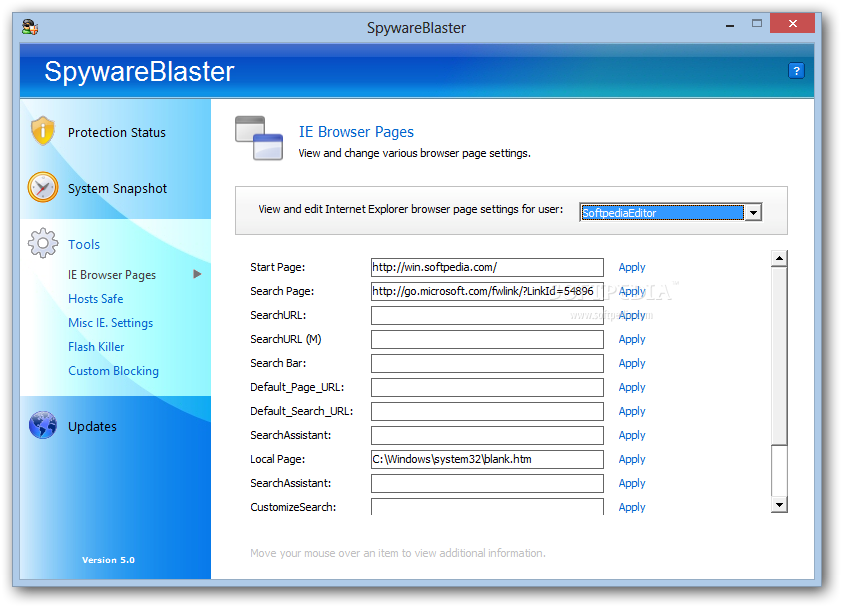
Task: Click the IE Browser Pages heading
Action: [x=356, y=132]
